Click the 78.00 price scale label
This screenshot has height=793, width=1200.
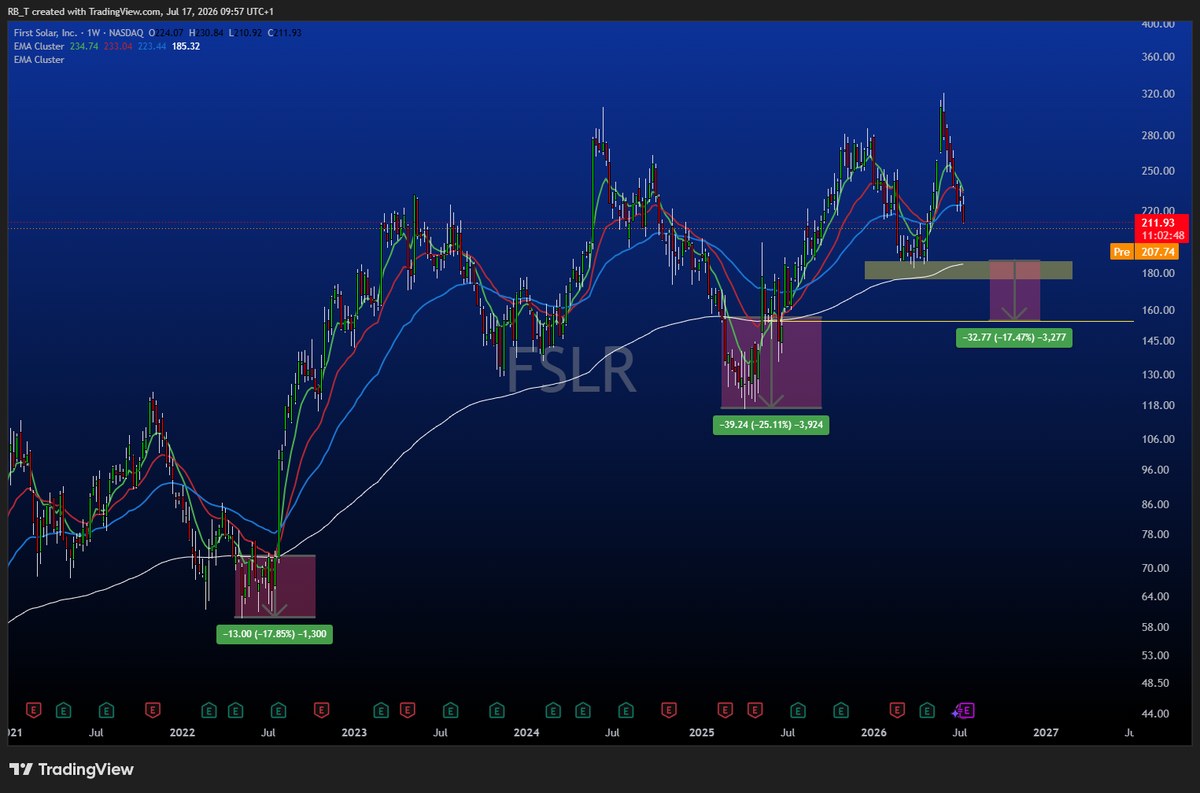[1156, 534]
